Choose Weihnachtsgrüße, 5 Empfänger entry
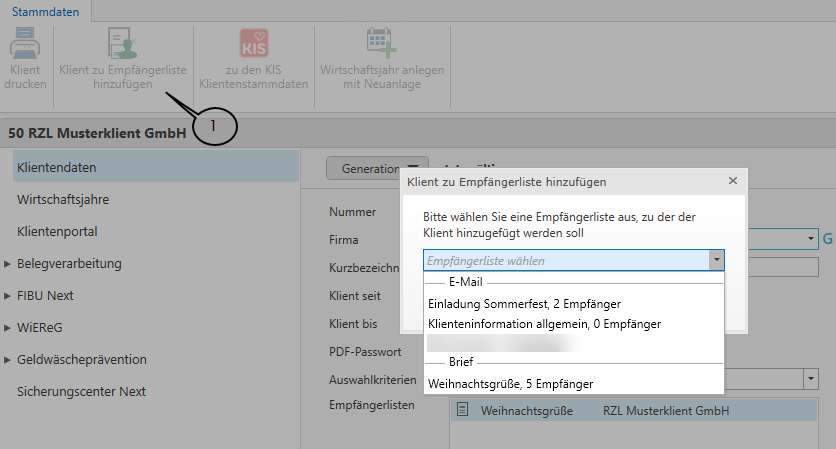This screenshot has width=836, height=449. click(510, 382)
